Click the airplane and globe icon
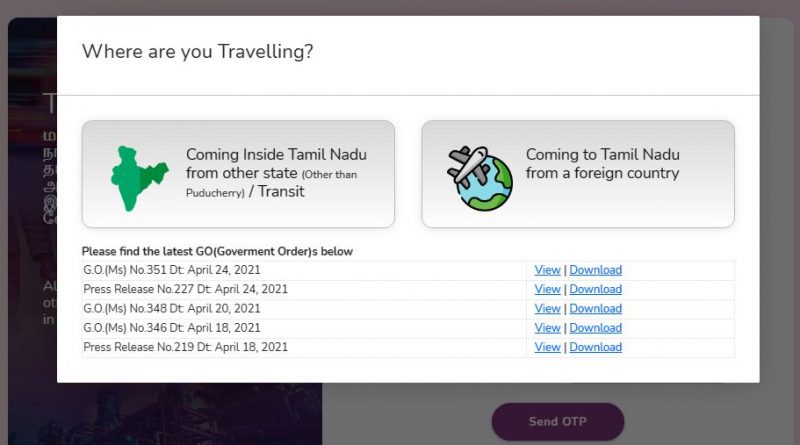This screenshot has height=445, width=800. click(x=480, y=177)
